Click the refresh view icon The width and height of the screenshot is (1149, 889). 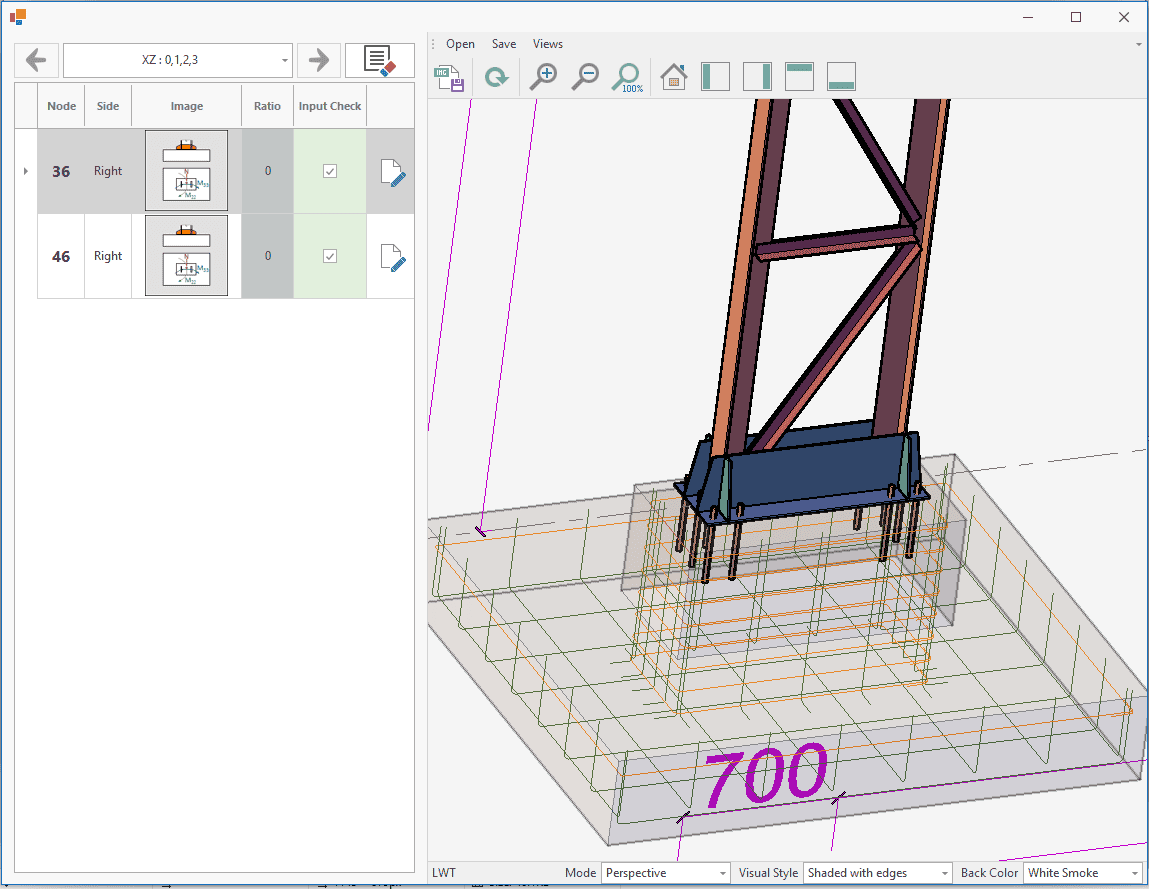[496, 77]
